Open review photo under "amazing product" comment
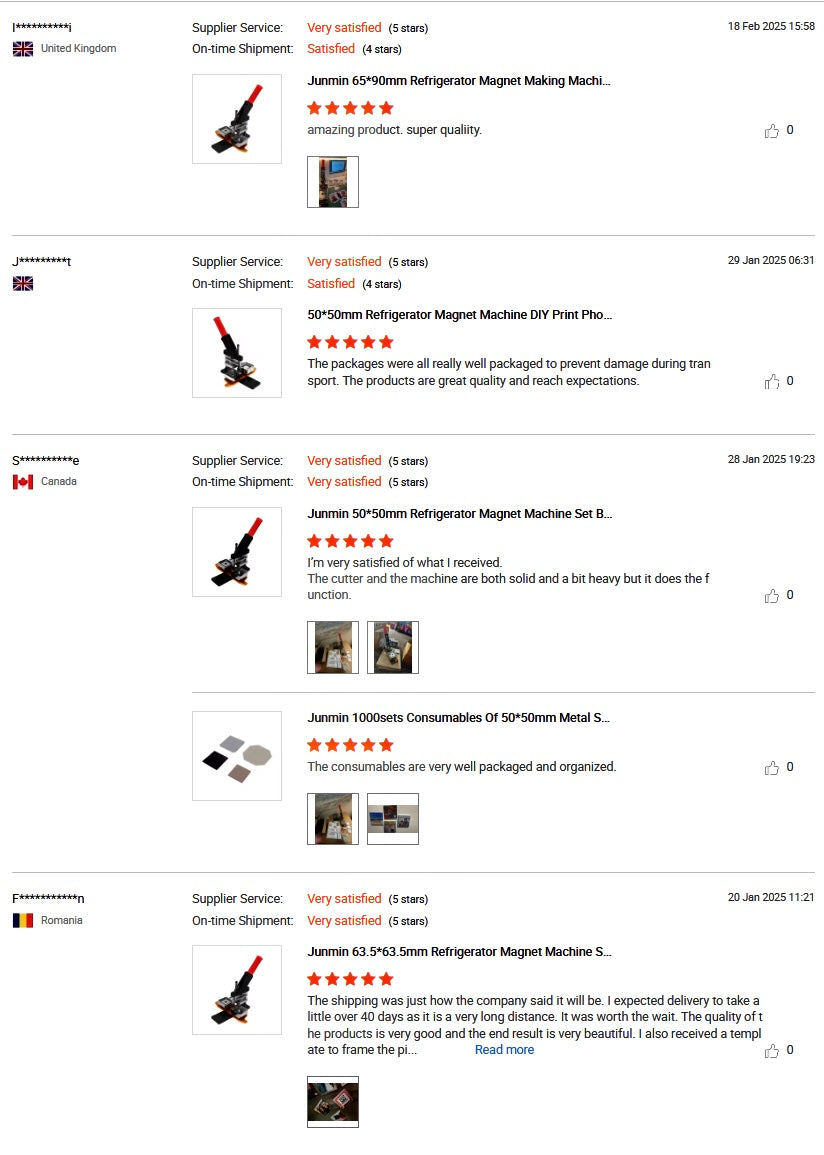824x1155 pixels. click(333, 182)
